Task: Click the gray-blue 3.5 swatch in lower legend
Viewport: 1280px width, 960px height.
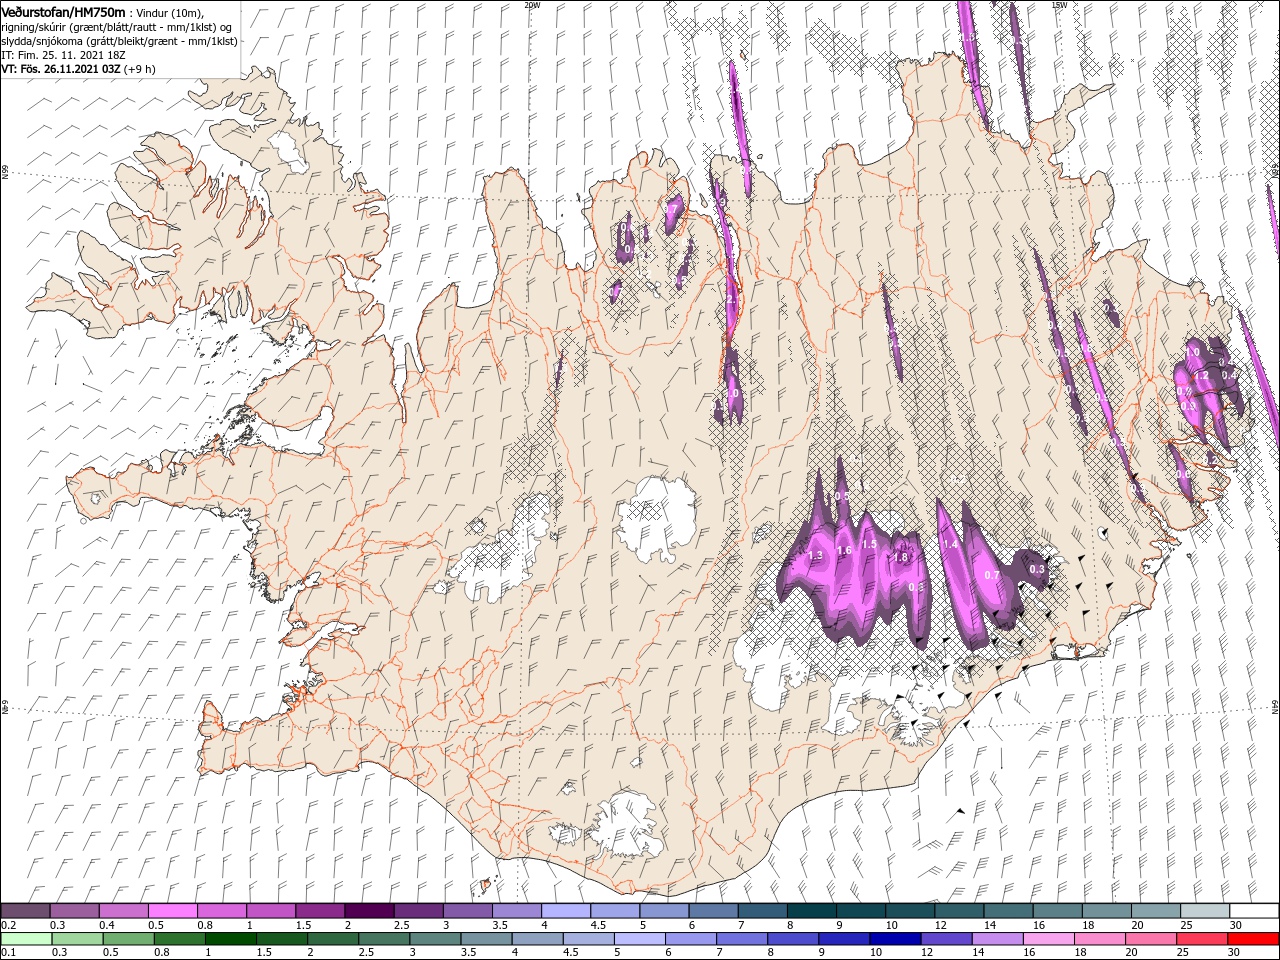Action: pos(486,938)
